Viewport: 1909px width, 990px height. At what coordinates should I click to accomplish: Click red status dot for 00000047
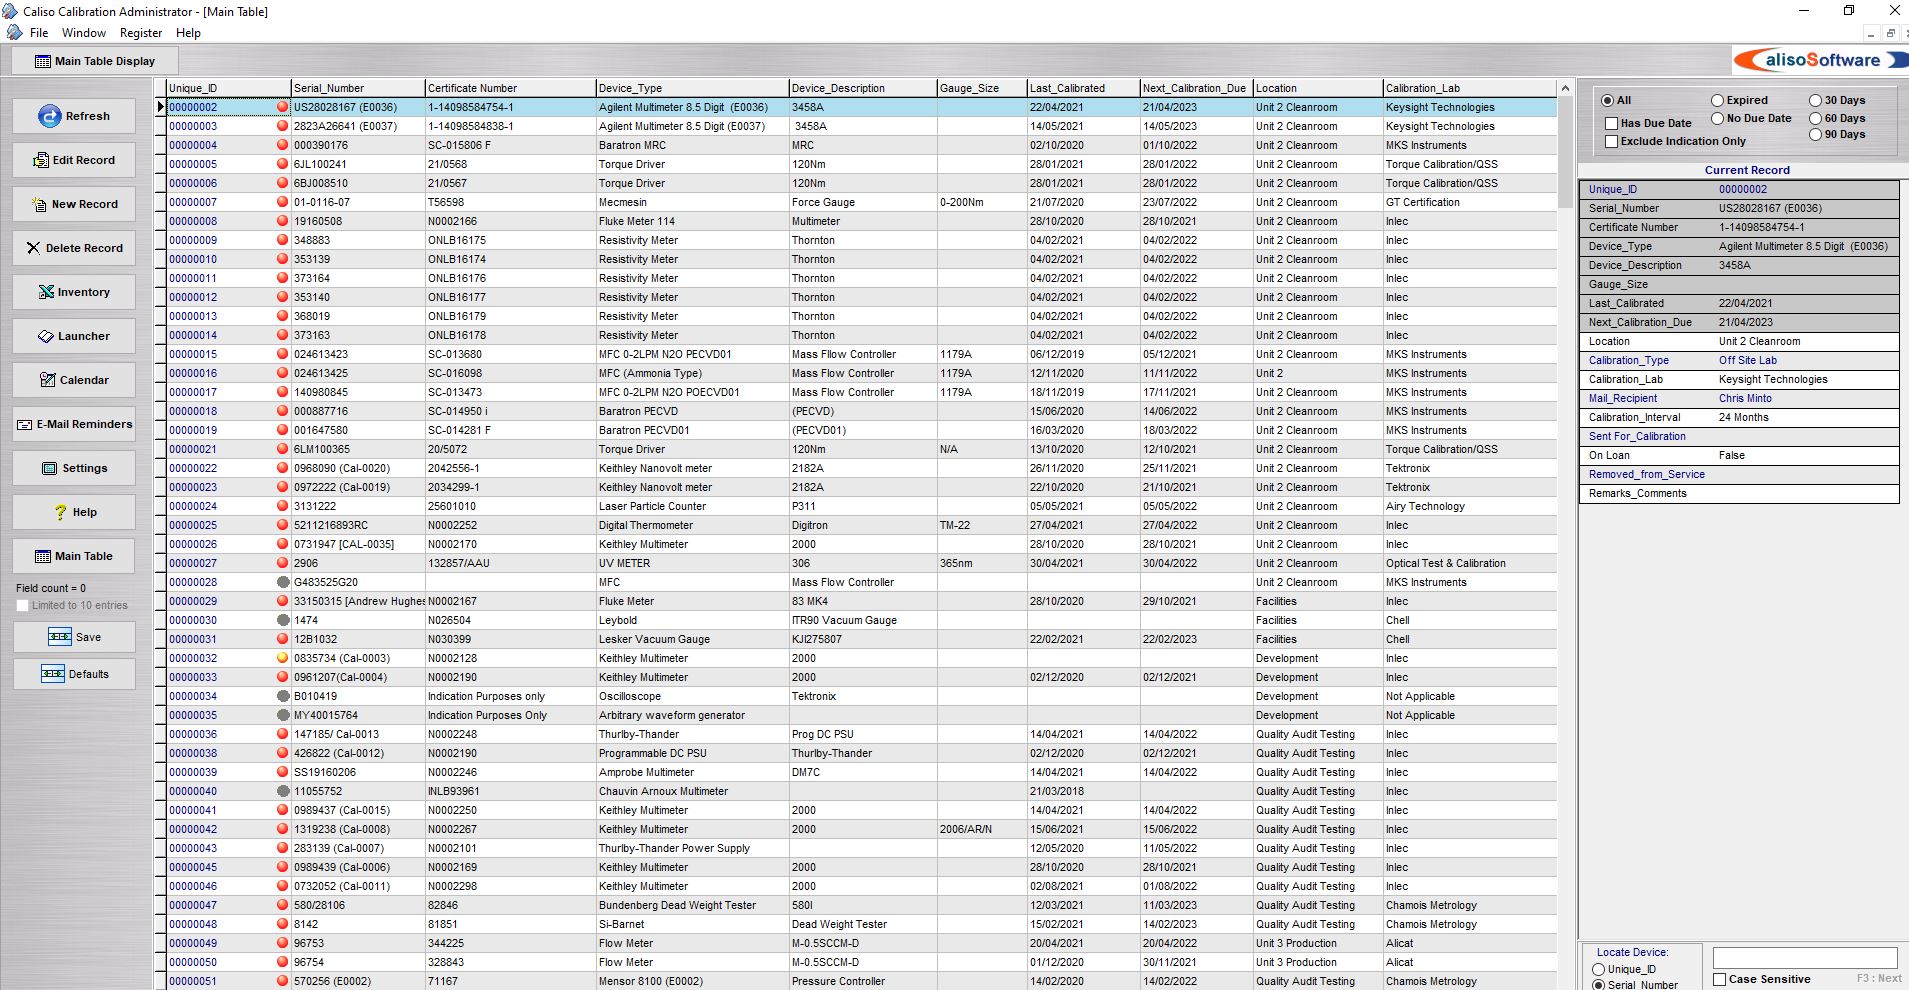(283, 905)
